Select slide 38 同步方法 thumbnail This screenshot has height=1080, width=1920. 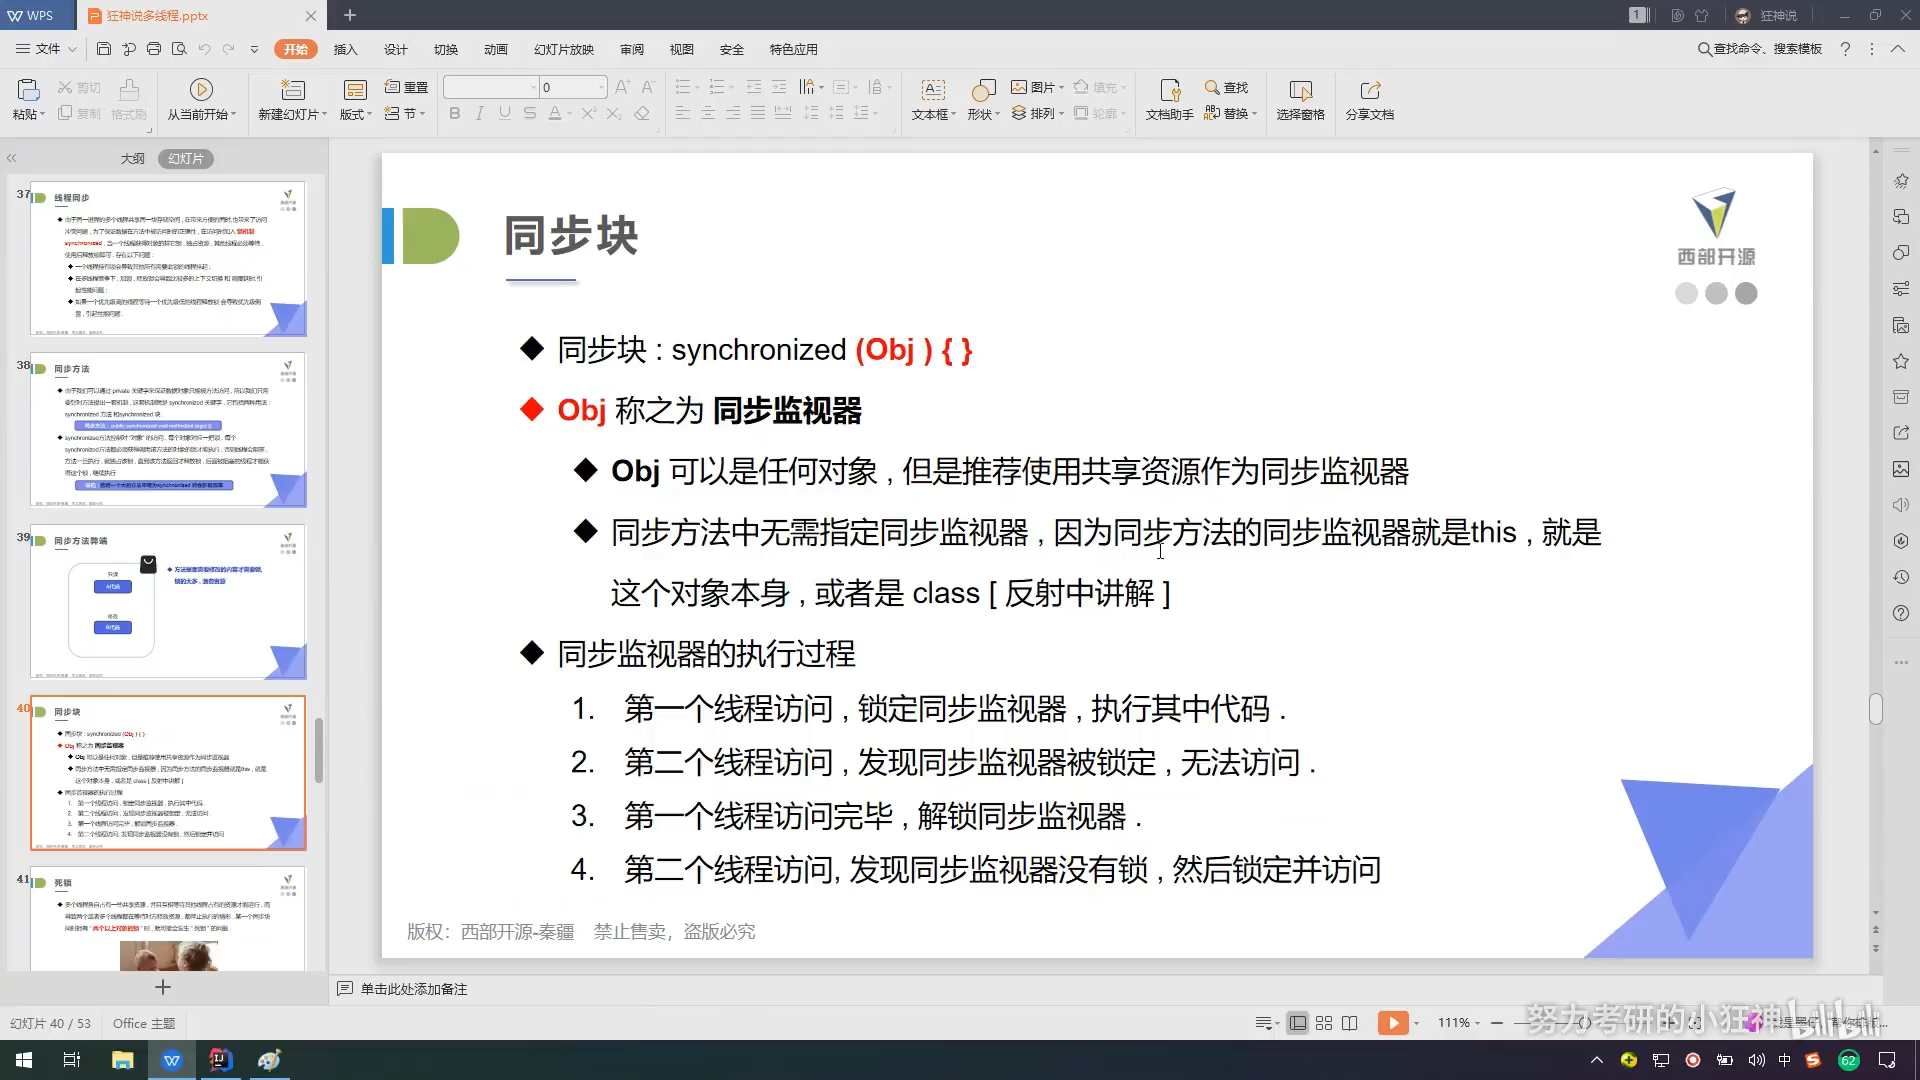coord(168,430)
